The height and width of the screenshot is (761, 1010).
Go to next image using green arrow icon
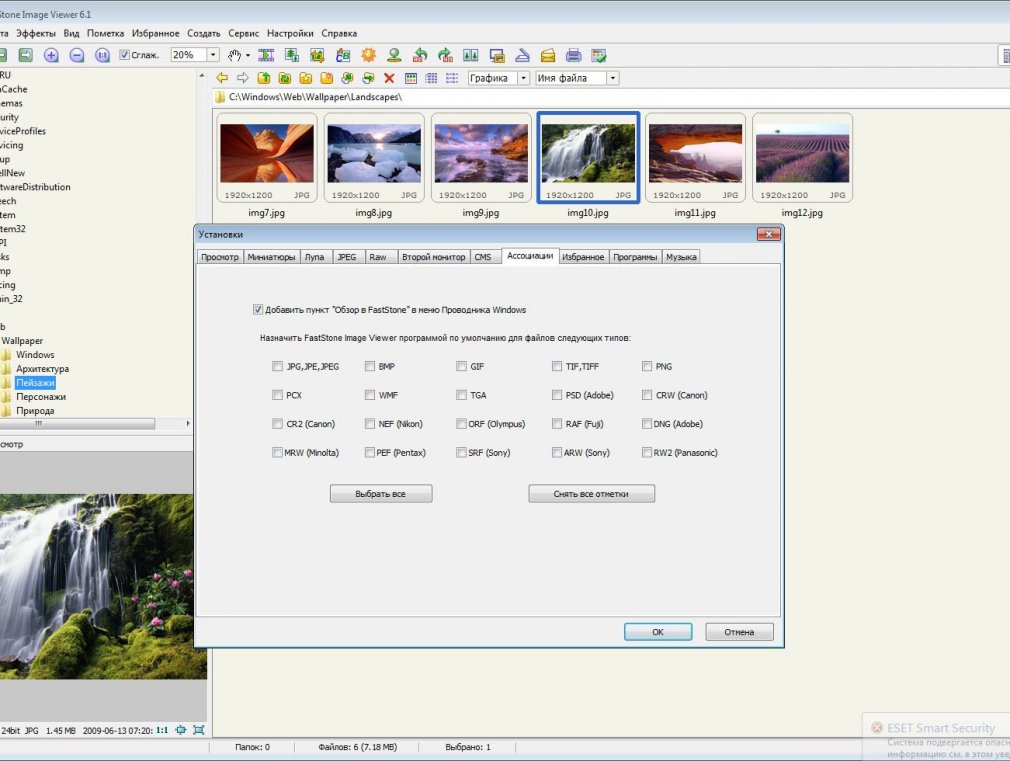pyautogui.click(x=25, y=55)
